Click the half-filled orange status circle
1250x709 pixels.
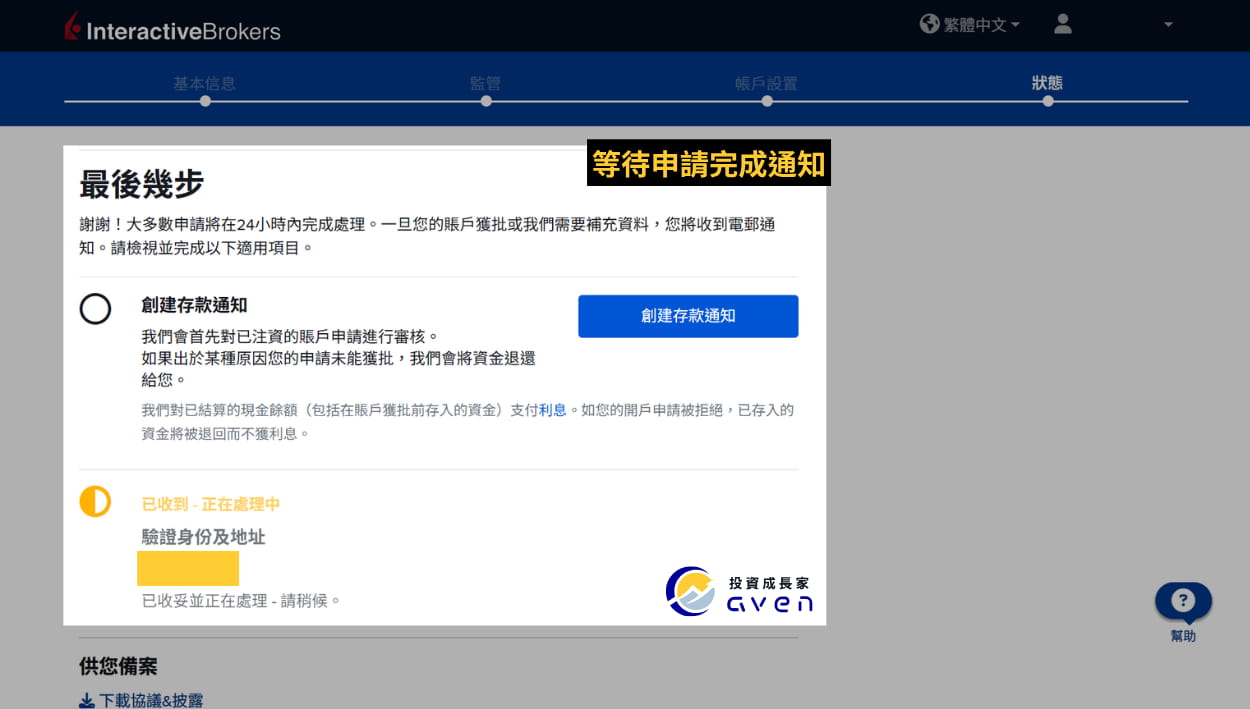click(x=95, y=501)
